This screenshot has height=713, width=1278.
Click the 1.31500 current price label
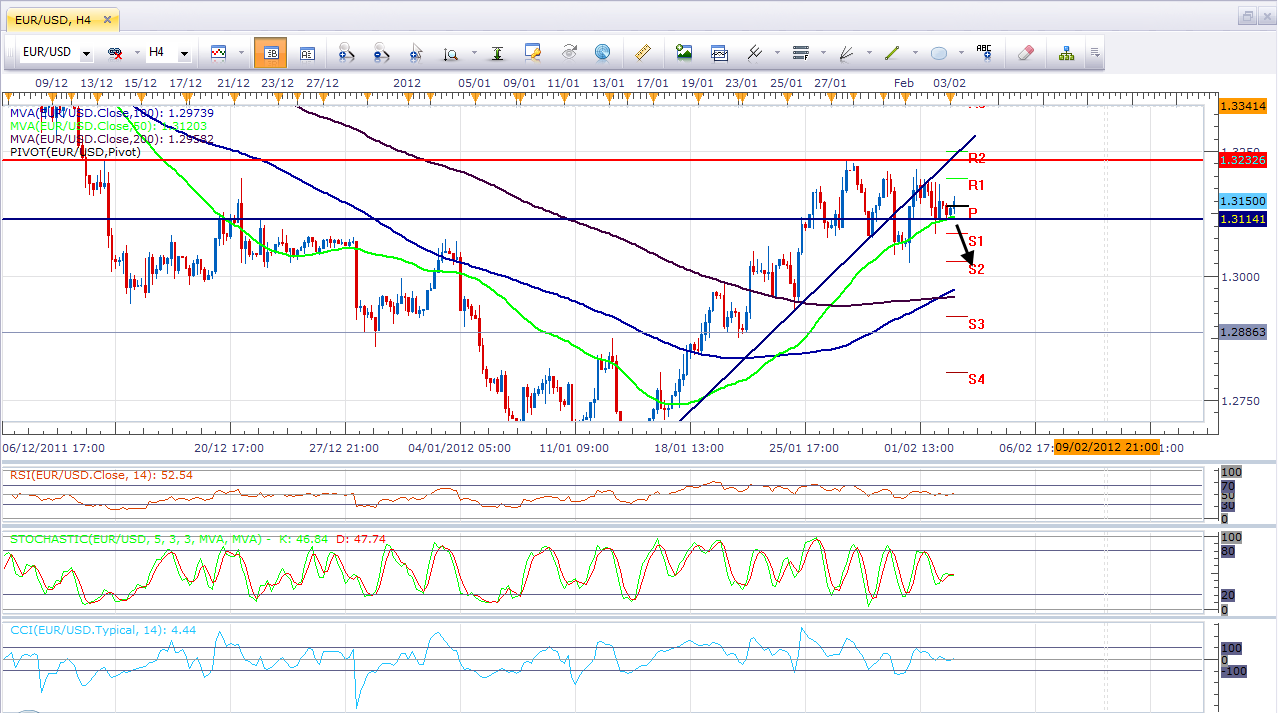[x=1243, y=201]
